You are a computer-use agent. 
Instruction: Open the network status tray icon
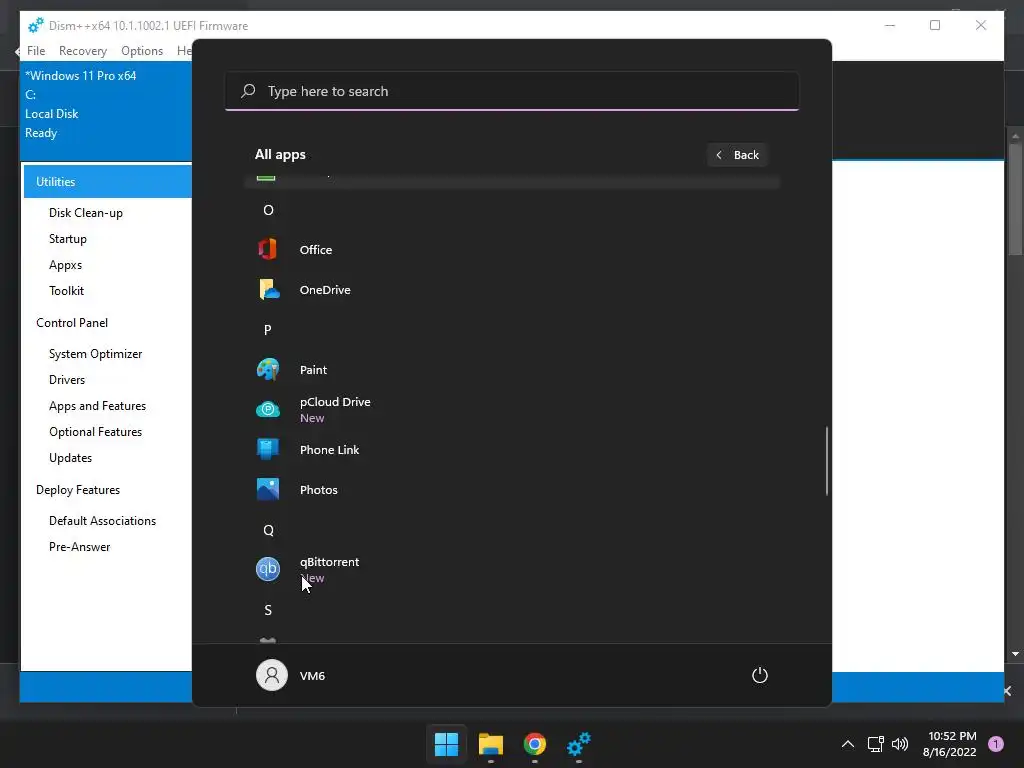pyautogui.click(x=875, y=744)
